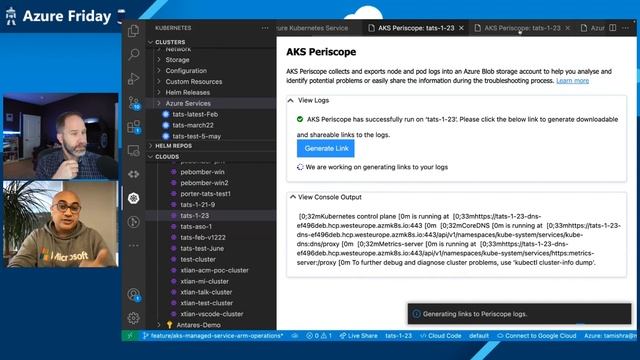Screen dimensions: 640x360
Task: Open editor more actions menu
Action: point(626,28)
